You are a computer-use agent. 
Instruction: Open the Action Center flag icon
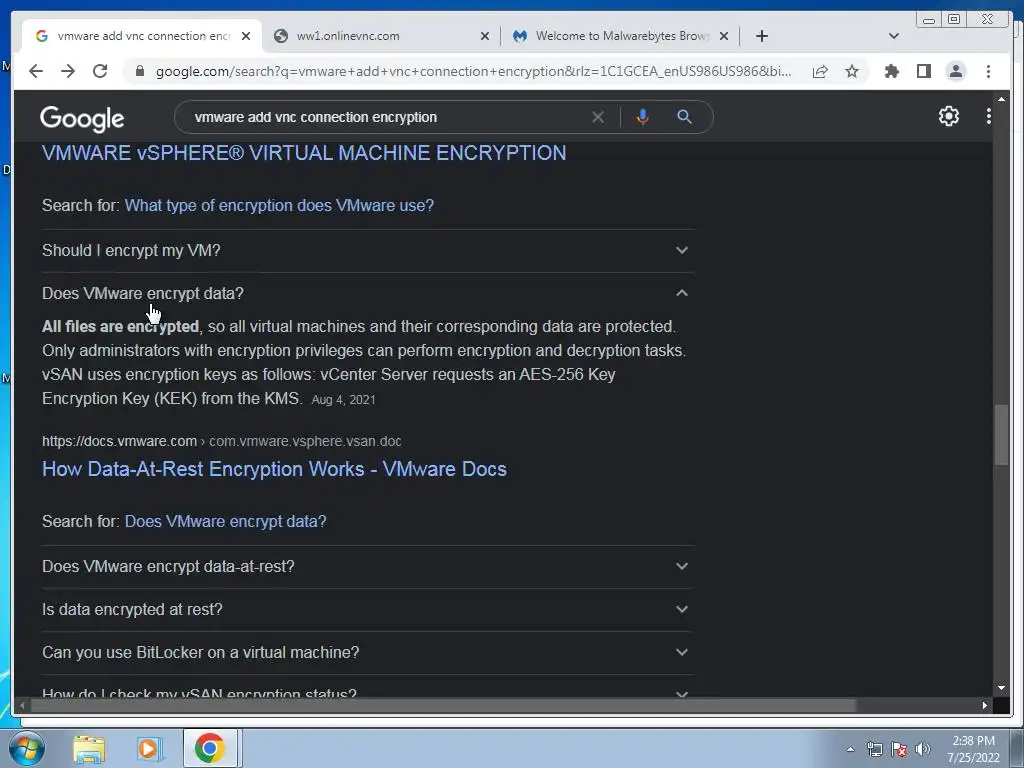coord(899,749)
